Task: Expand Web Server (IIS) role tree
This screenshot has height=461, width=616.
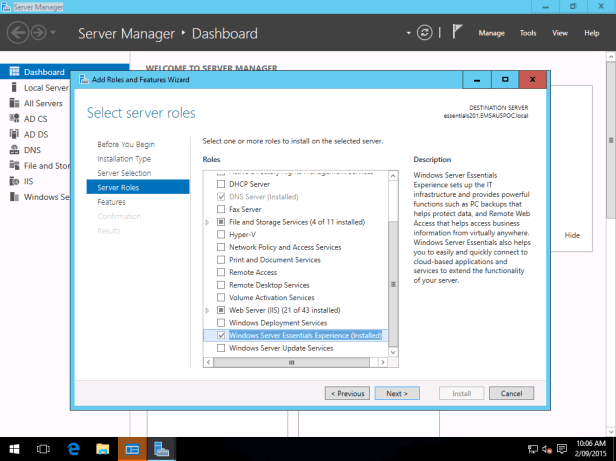Action: [x=207, y=310]
